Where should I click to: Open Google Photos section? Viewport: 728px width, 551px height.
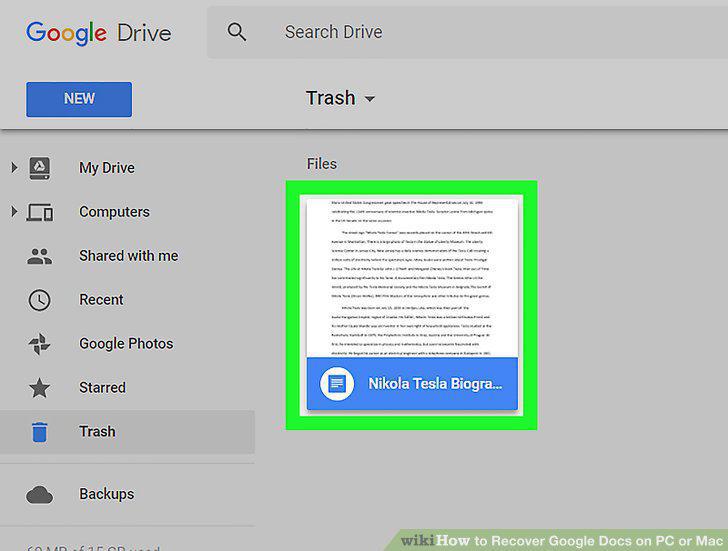tap(126, 344)
